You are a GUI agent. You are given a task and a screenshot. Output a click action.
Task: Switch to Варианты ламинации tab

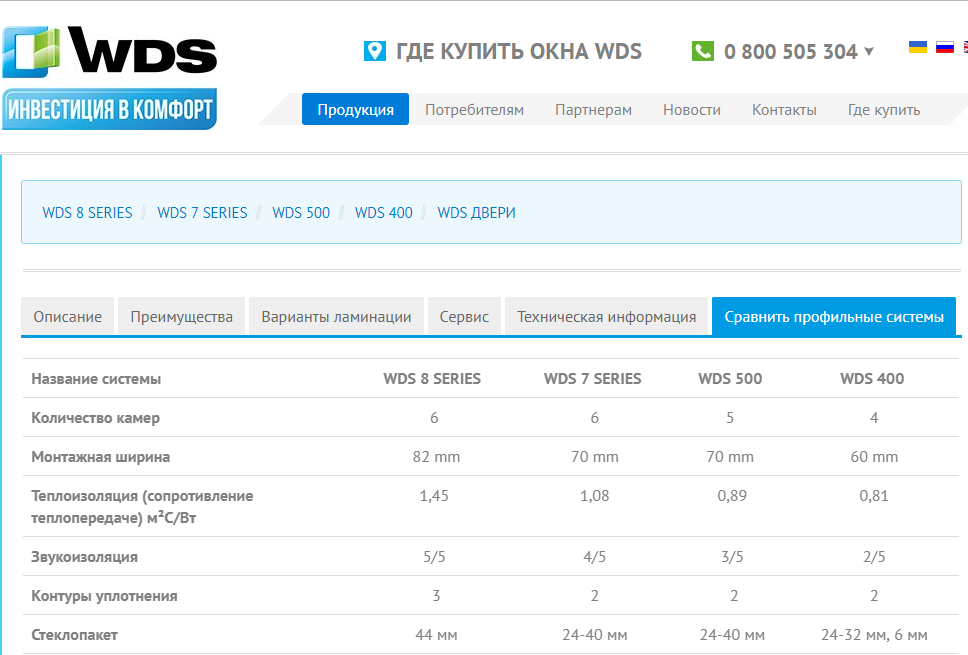(336, 317)
